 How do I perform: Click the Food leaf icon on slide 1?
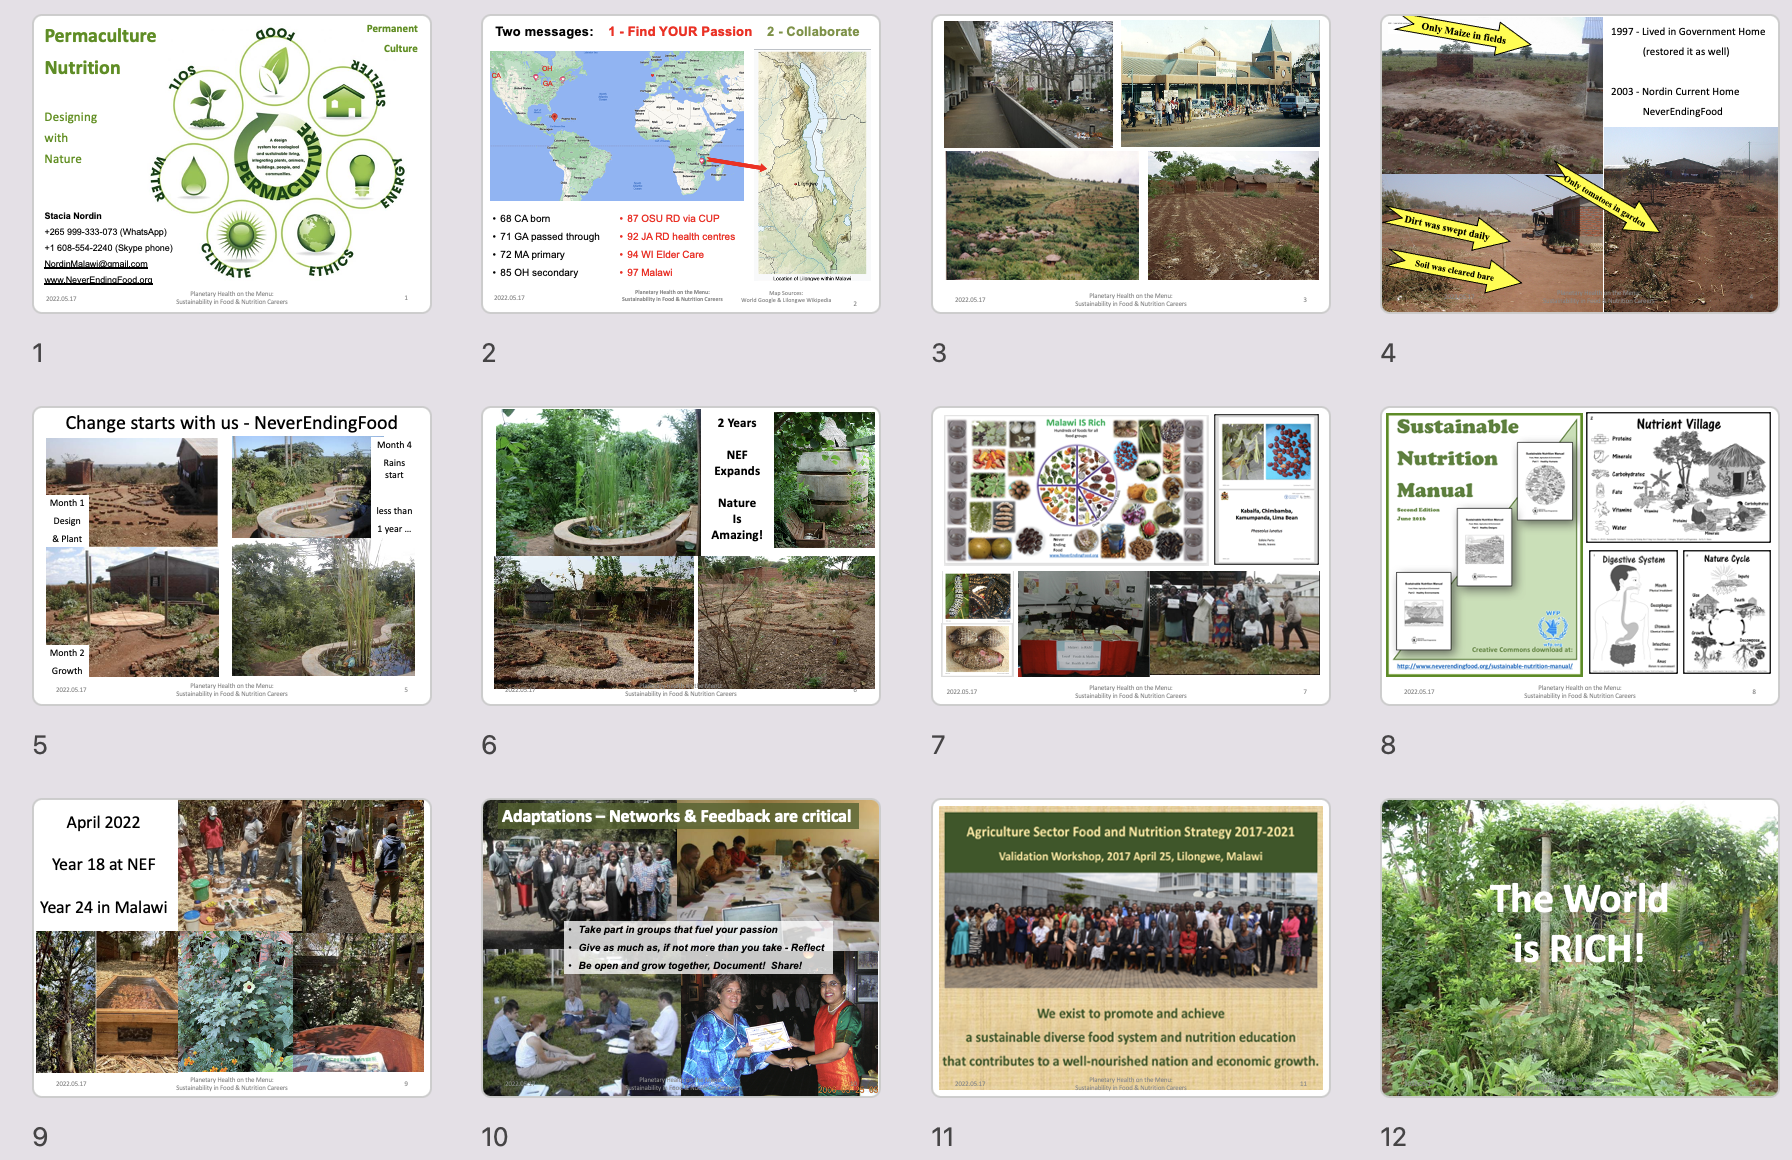(x=273, y=70)
